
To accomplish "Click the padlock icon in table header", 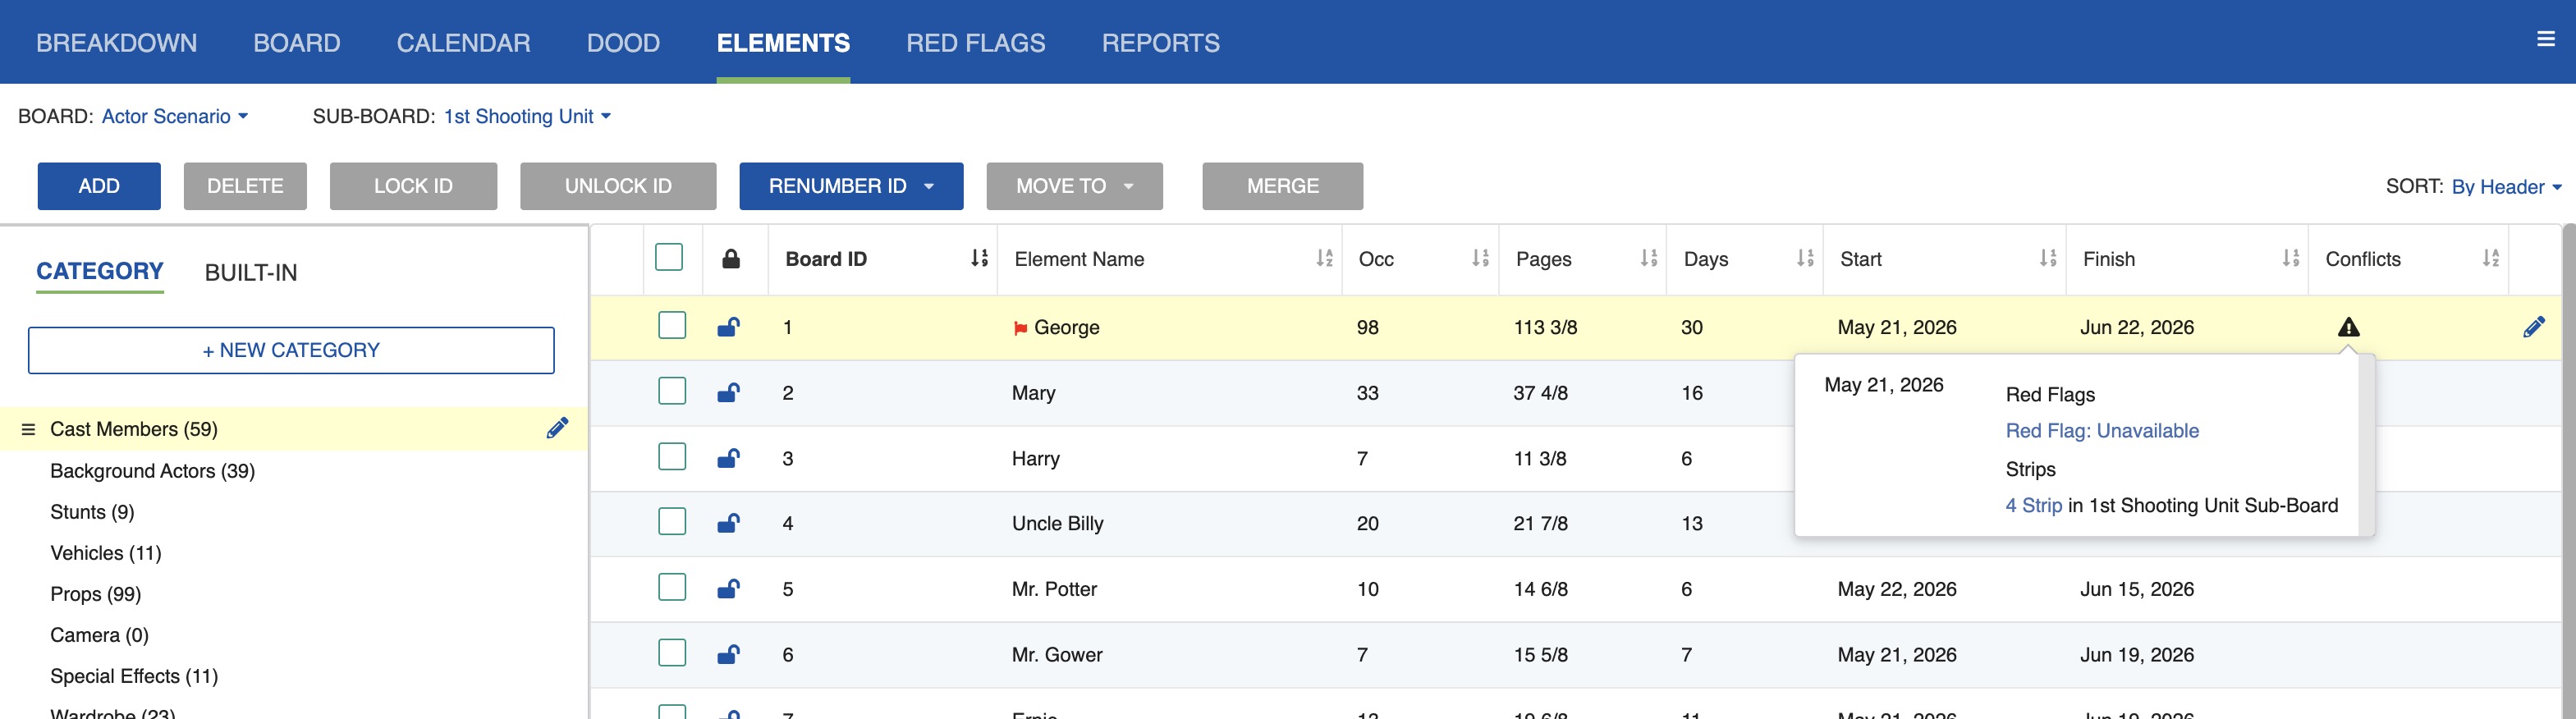I will [731, 259].
